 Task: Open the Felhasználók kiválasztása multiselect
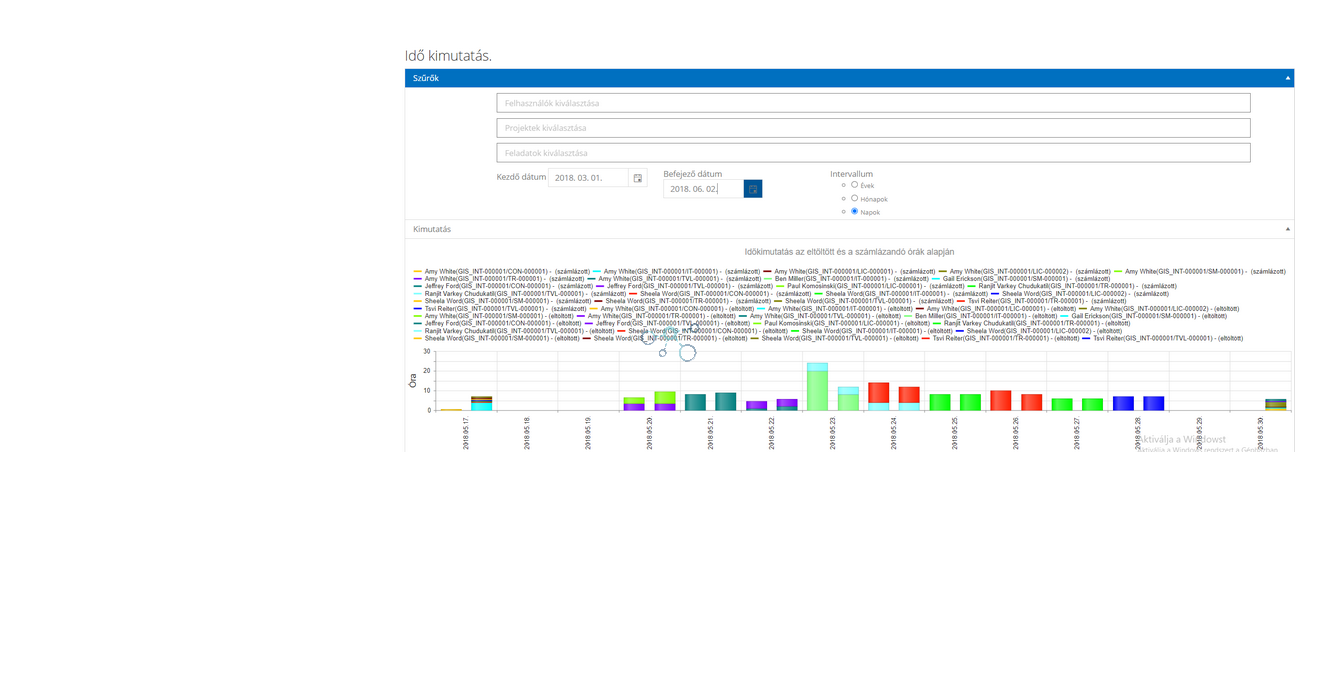click(x=872, y=103)
